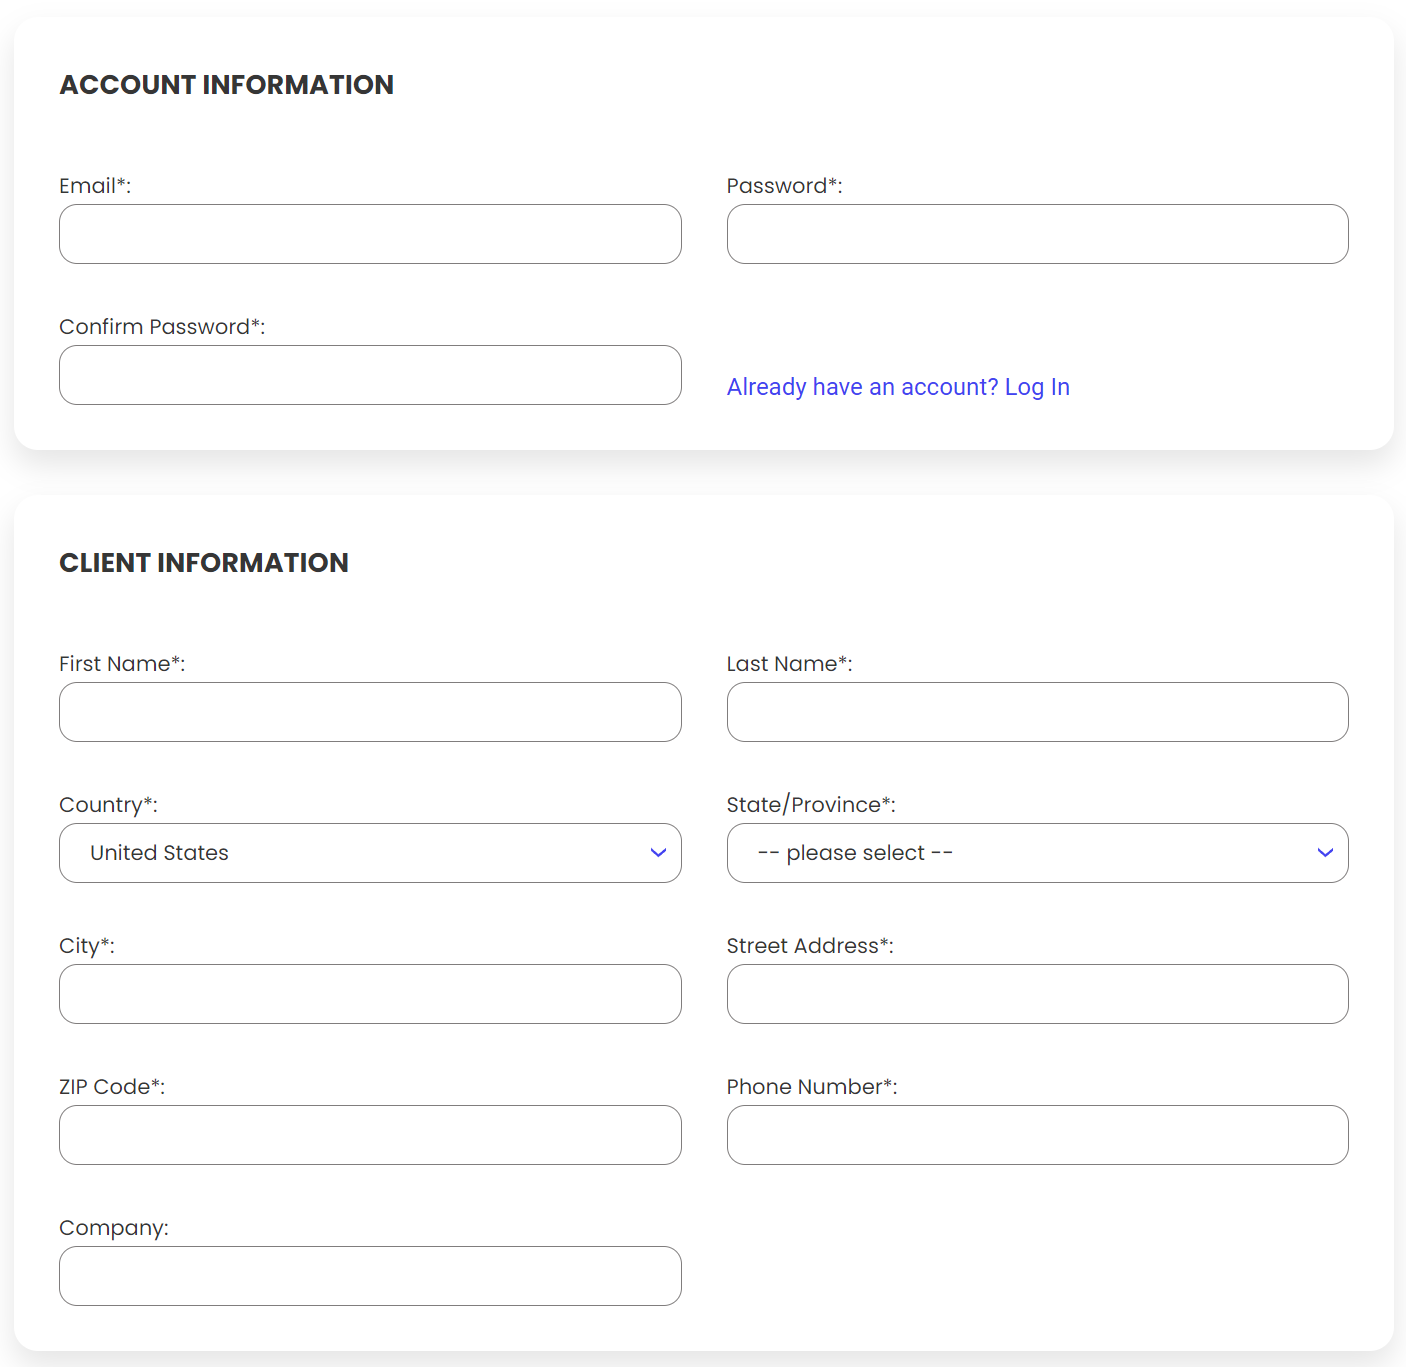1406x1367 pixels.
Task: Select the Confirm Password field
Action: (370, 375)
